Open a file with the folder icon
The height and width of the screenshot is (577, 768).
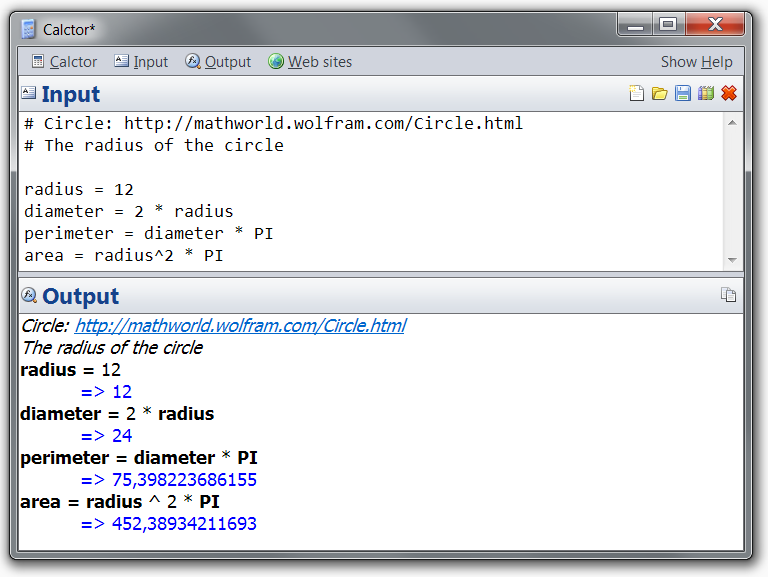[659, 93]
